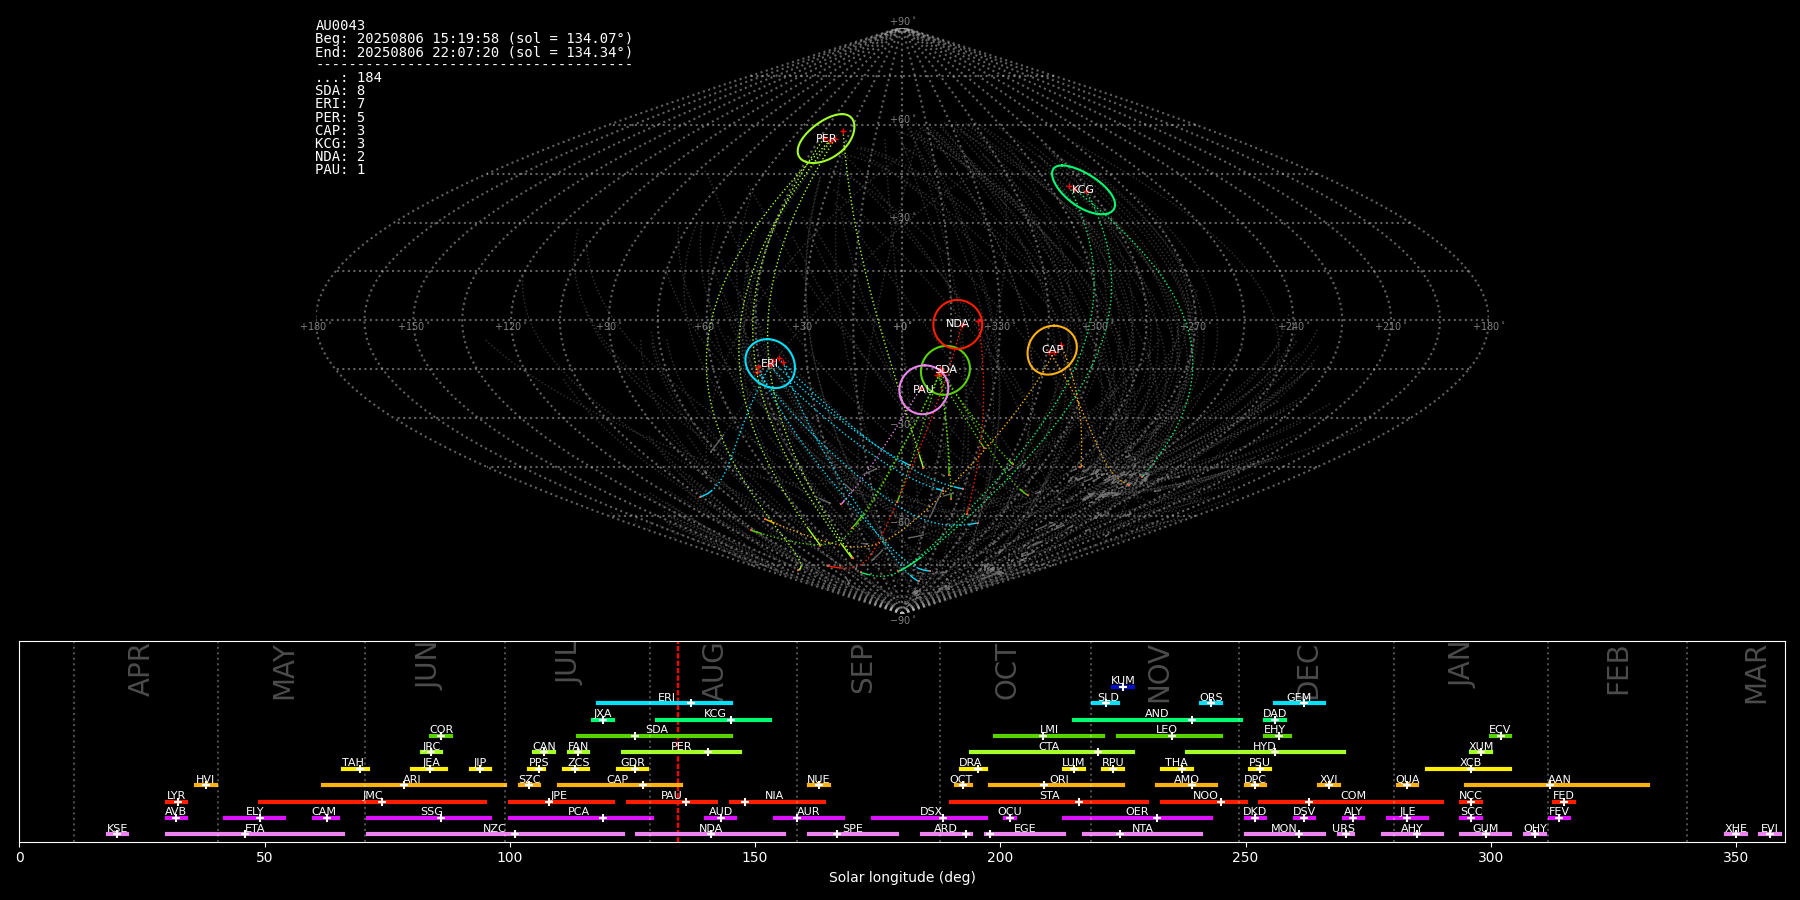Select the EVI shower bar in timeline

click(1770, 834)
